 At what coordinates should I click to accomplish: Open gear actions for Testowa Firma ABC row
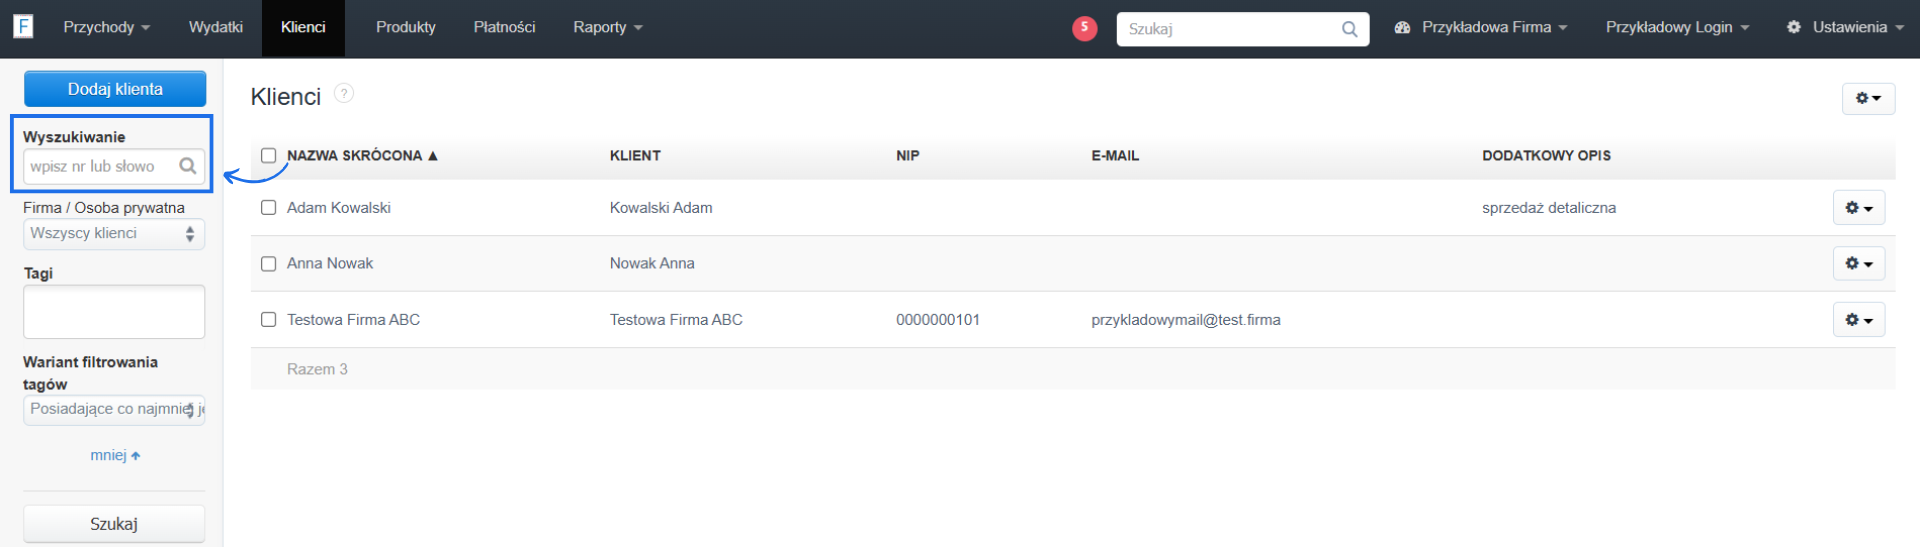click(1858, 321)
